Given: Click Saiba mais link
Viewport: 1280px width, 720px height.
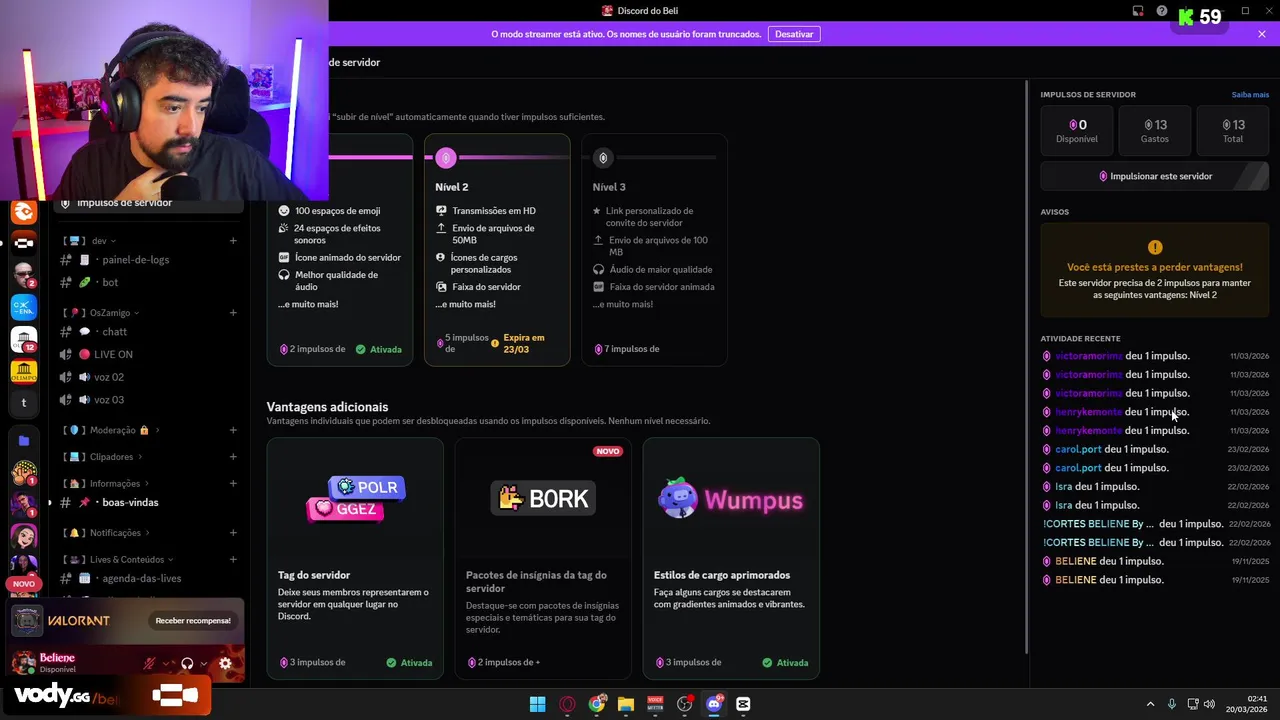Looking at the screenshot, I should coord(1250,95).
